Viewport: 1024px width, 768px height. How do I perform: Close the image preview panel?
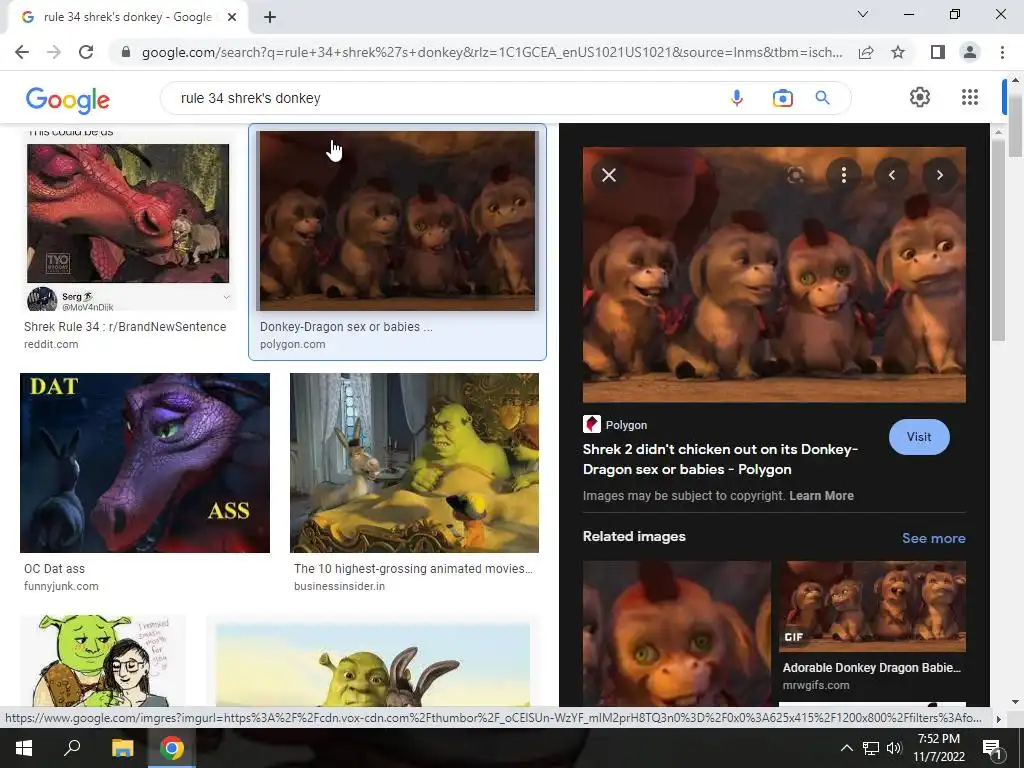coord(609,175)
